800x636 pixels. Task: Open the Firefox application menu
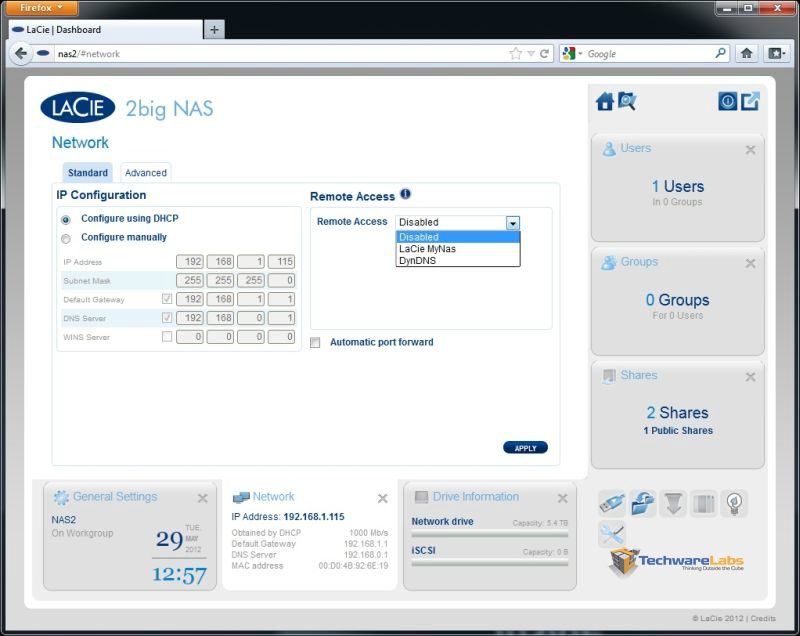point(42,8)
